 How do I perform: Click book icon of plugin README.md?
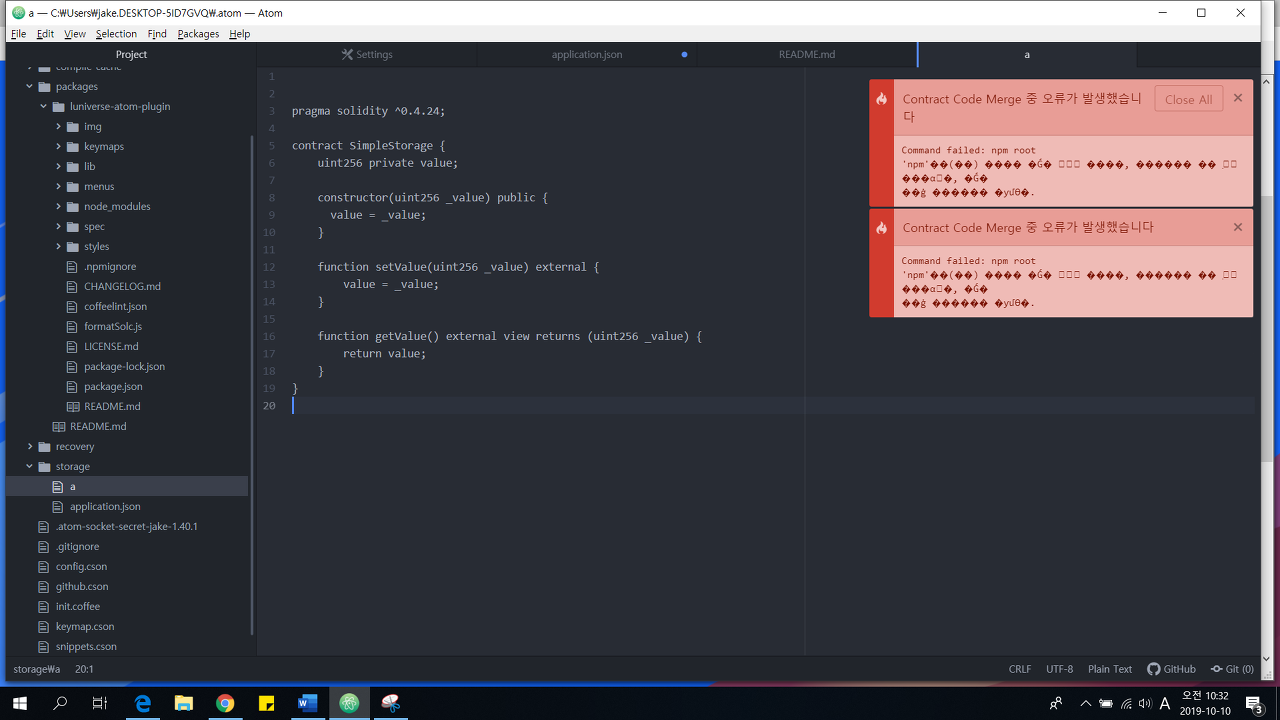coord(72,406)
